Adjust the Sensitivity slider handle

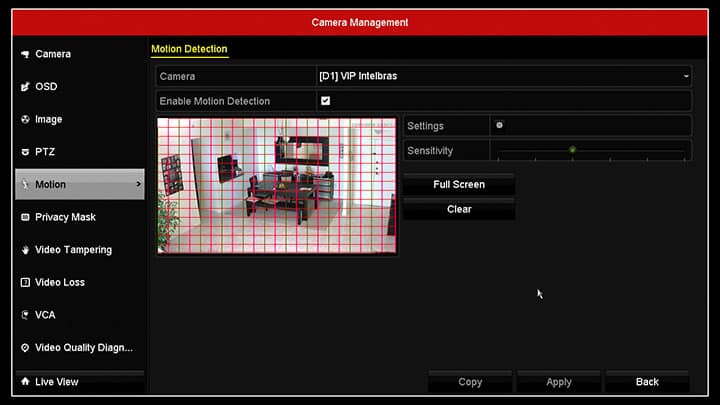tap(572, 150)
